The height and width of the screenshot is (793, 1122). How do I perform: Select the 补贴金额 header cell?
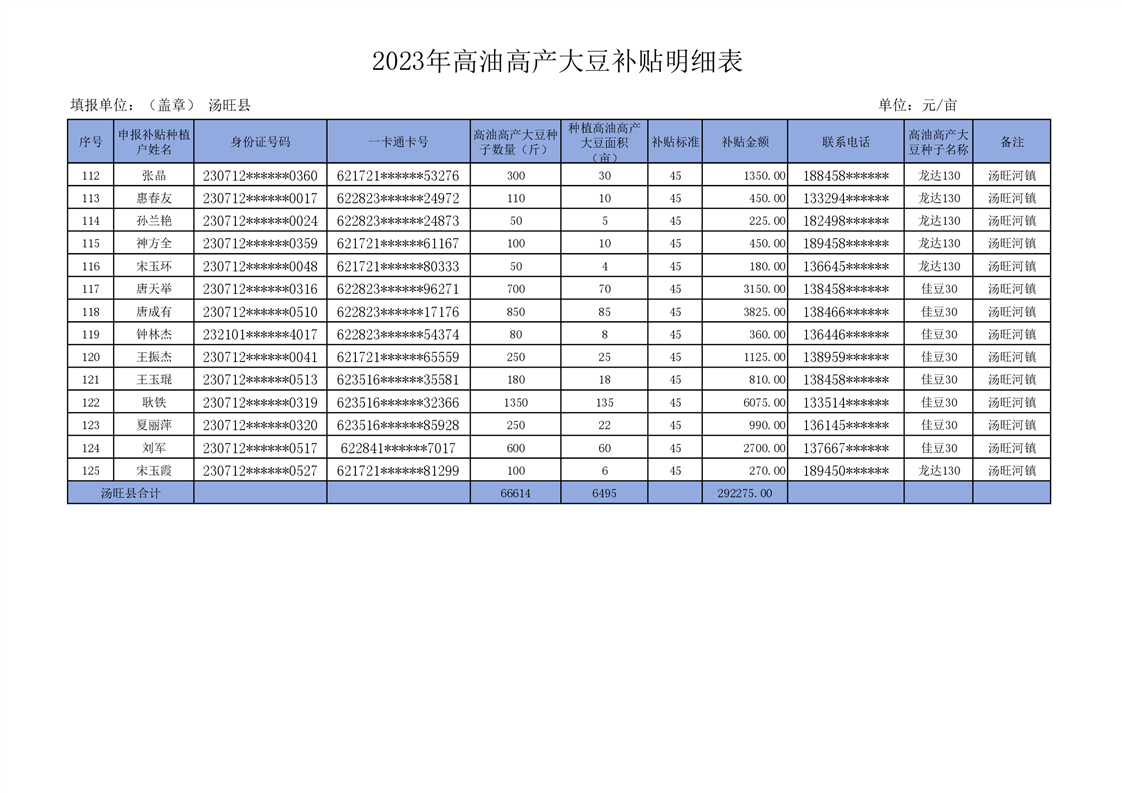[x=745, y=142]
